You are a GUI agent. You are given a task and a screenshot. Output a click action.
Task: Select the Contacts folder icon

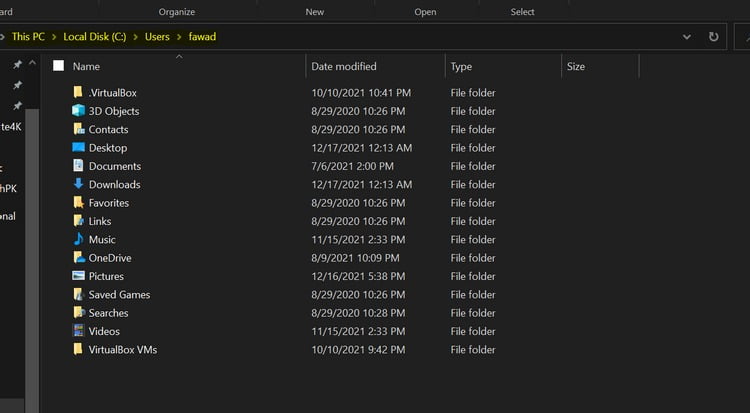[x=78, y=129]
